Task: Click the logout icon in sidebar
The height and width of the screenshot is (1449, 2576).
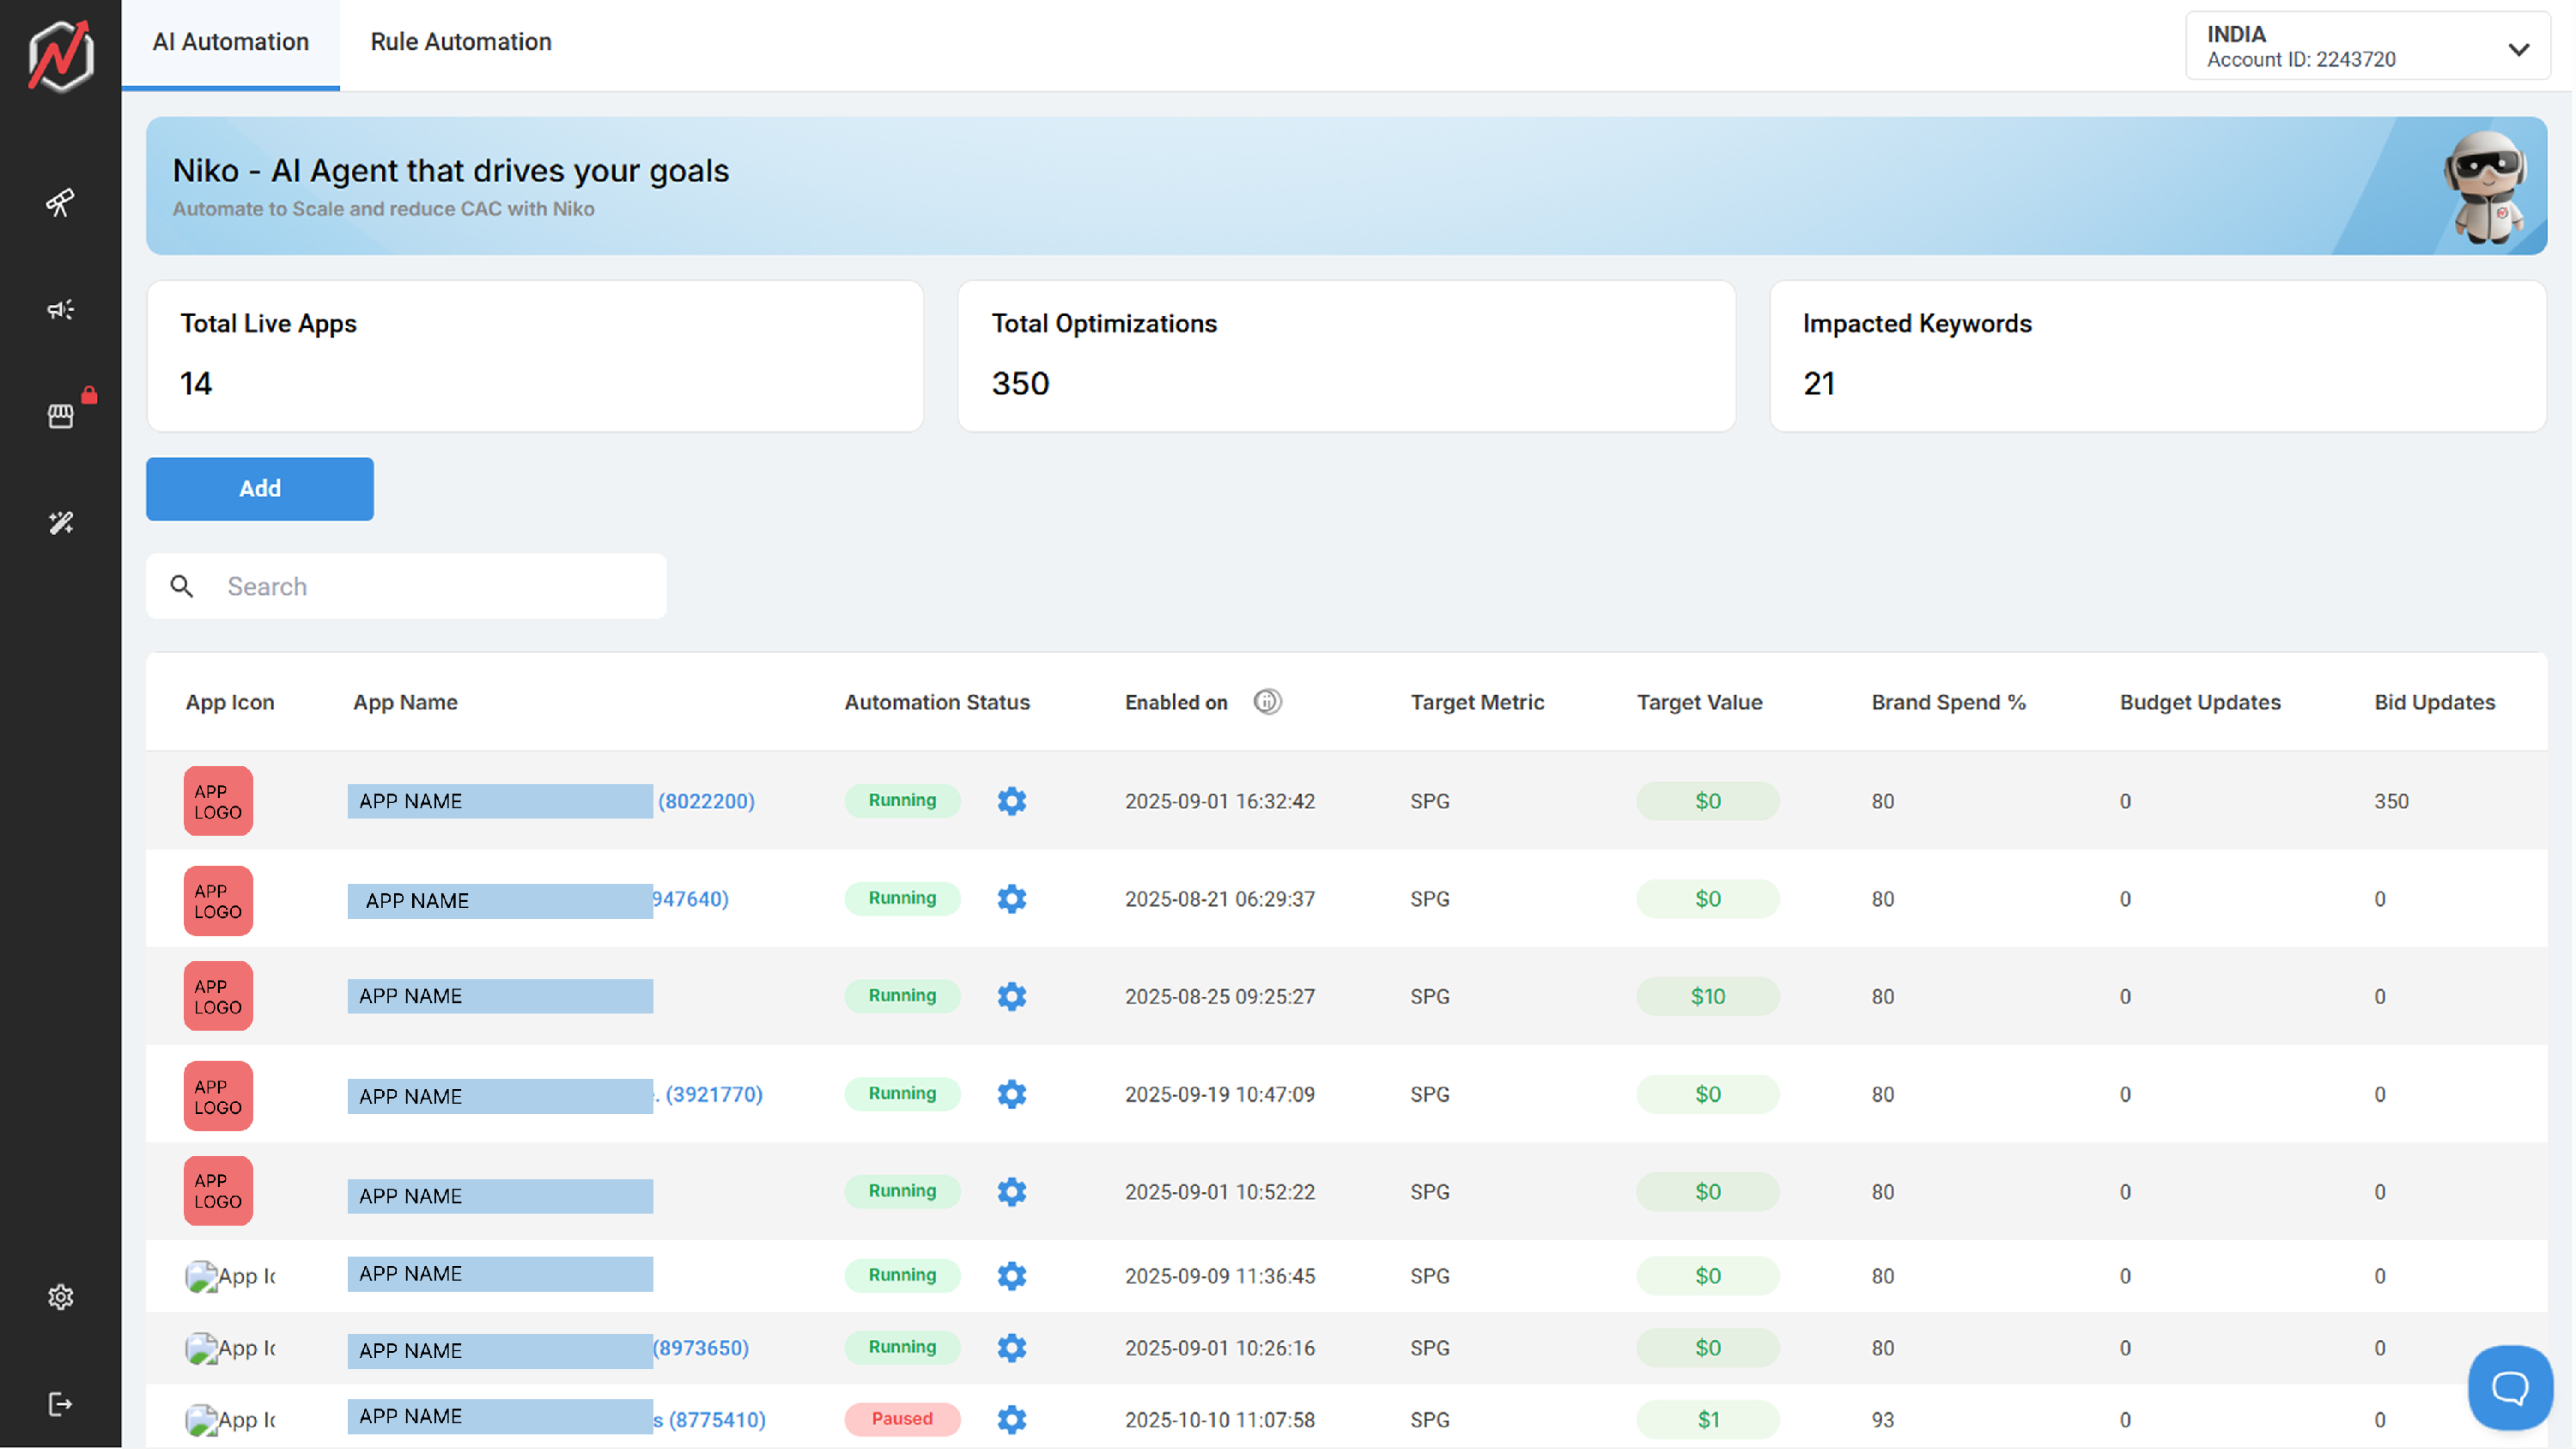Action: pos(60,1404)
